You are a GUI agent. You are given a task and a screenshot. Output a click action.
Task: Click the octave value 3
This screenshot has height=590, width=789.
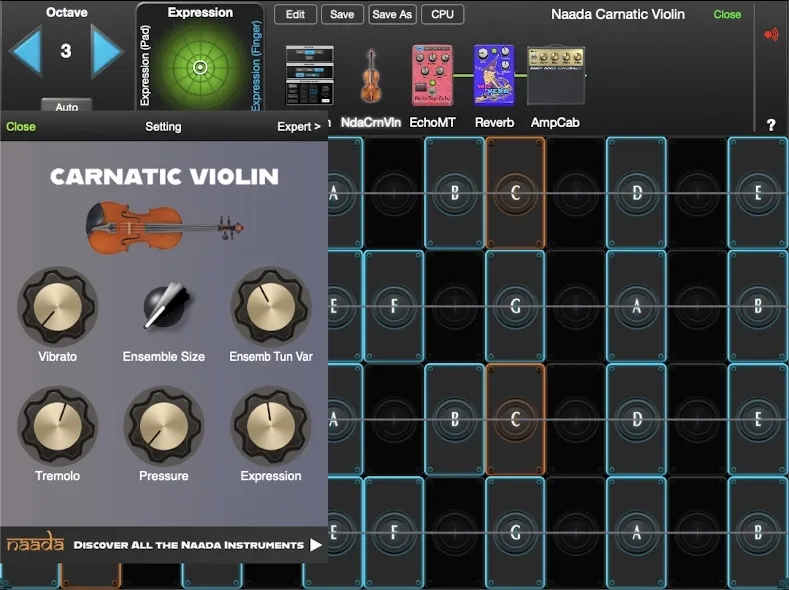click(66, 51)
